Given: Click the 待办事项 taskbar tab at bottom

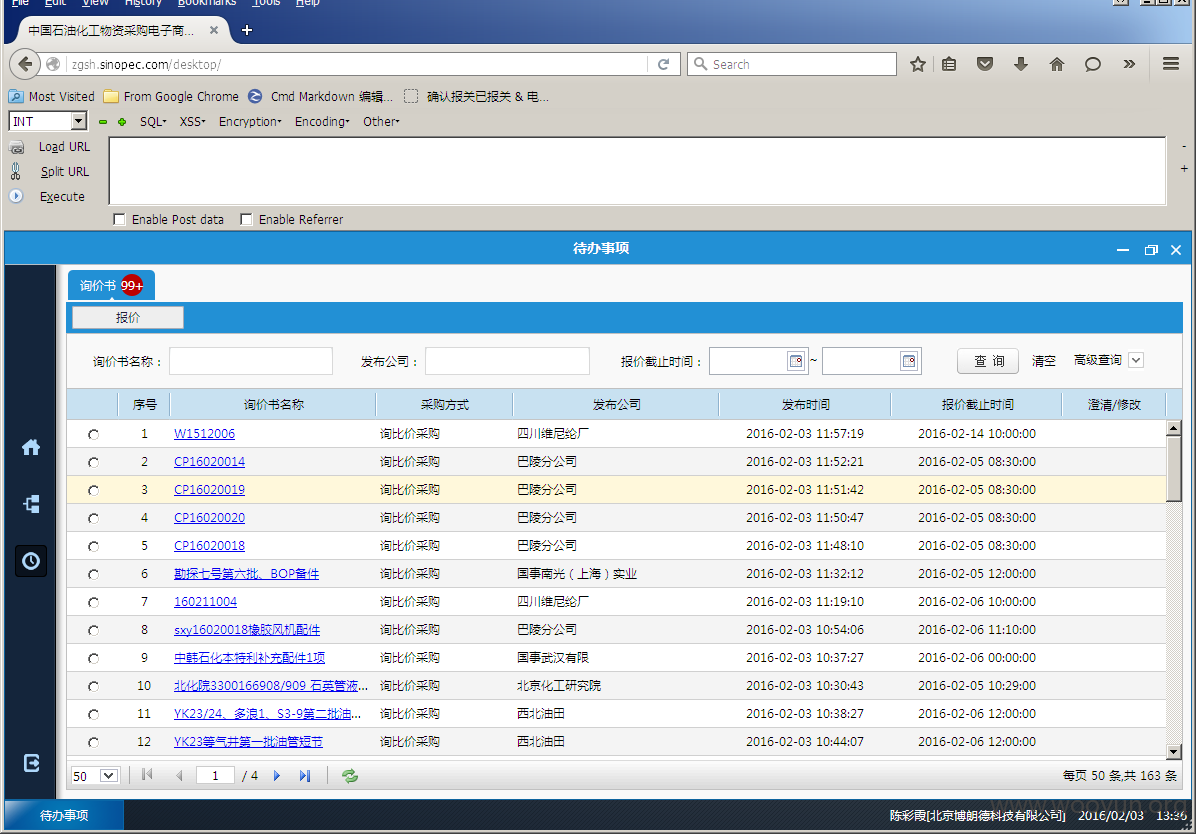Looking at the screenshot, I should [64, 815].
